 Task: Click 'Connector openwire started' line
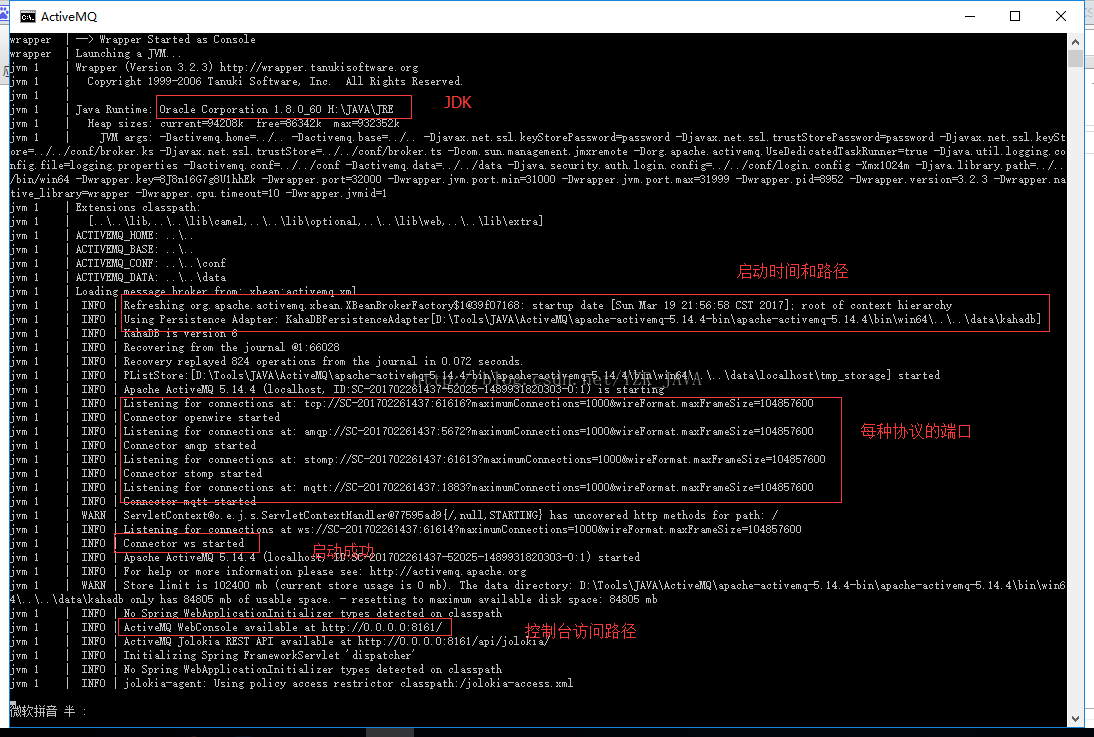(202, 417)
